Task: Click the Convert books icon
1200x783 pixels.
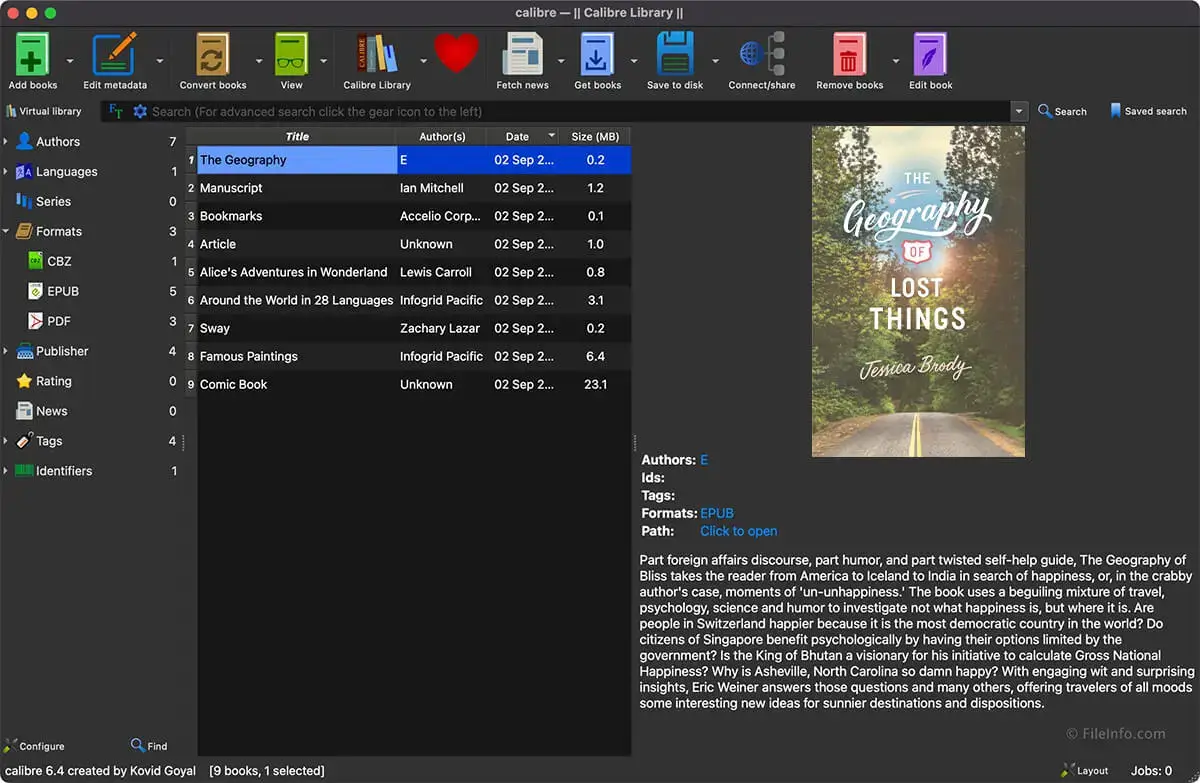Action: tap(212, 55)
